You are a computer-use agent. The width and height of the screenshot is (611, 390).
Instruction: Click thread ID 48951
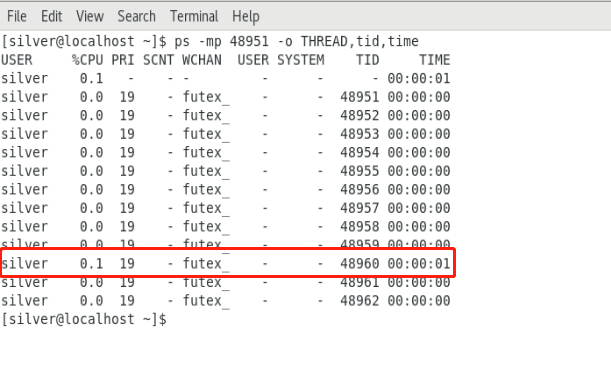click(x=360, y=97)
